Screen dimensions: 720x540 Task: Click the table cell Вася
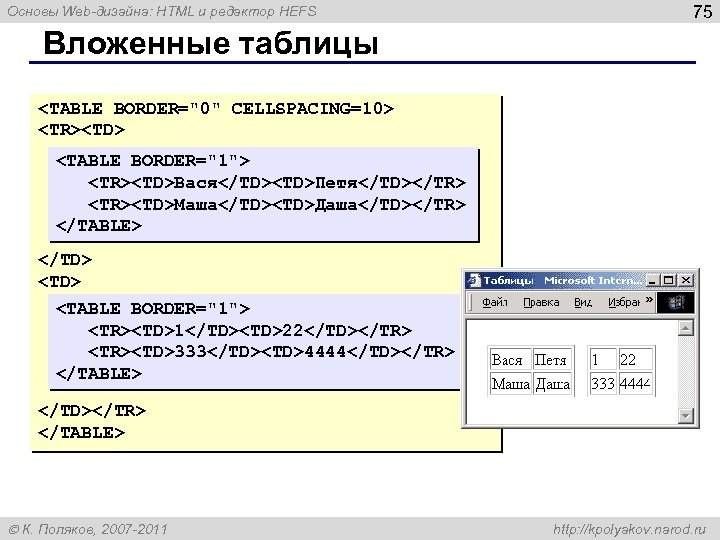(510, 359)
